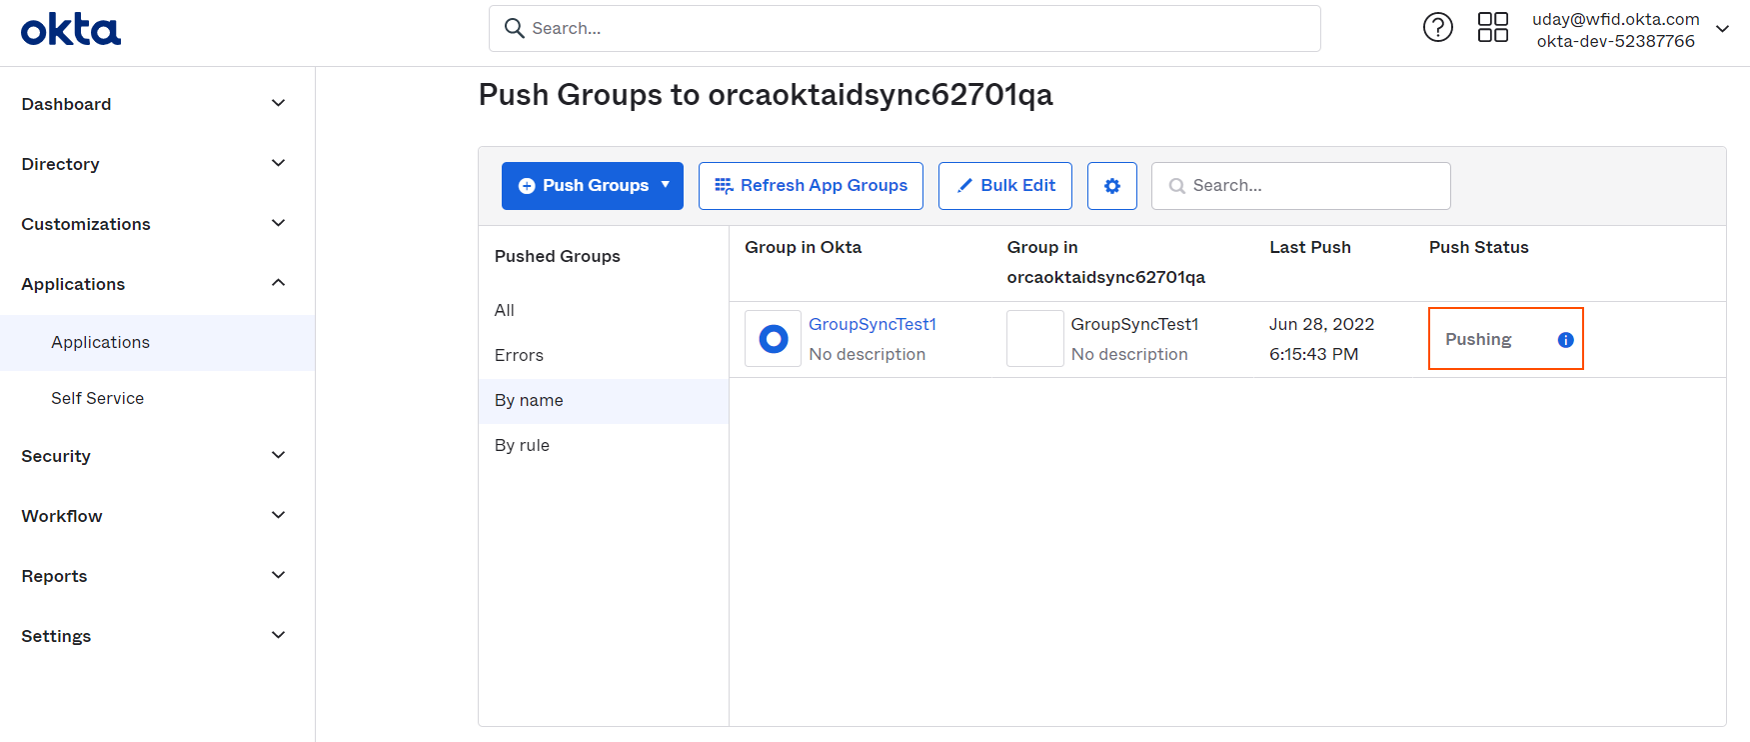The height and width of the screenshot is (742, 1750).
Task: Open the help question mark icon
Action: pyautogui.click(x=1438, y=27)
